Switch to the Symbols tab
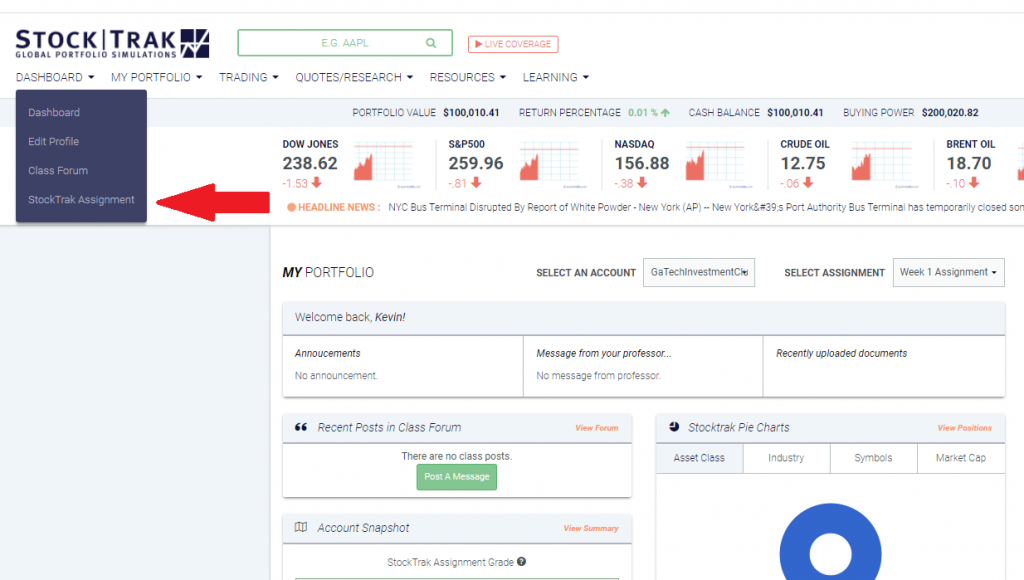Viewport: 1024px width, 580px height. coord(873,458)
